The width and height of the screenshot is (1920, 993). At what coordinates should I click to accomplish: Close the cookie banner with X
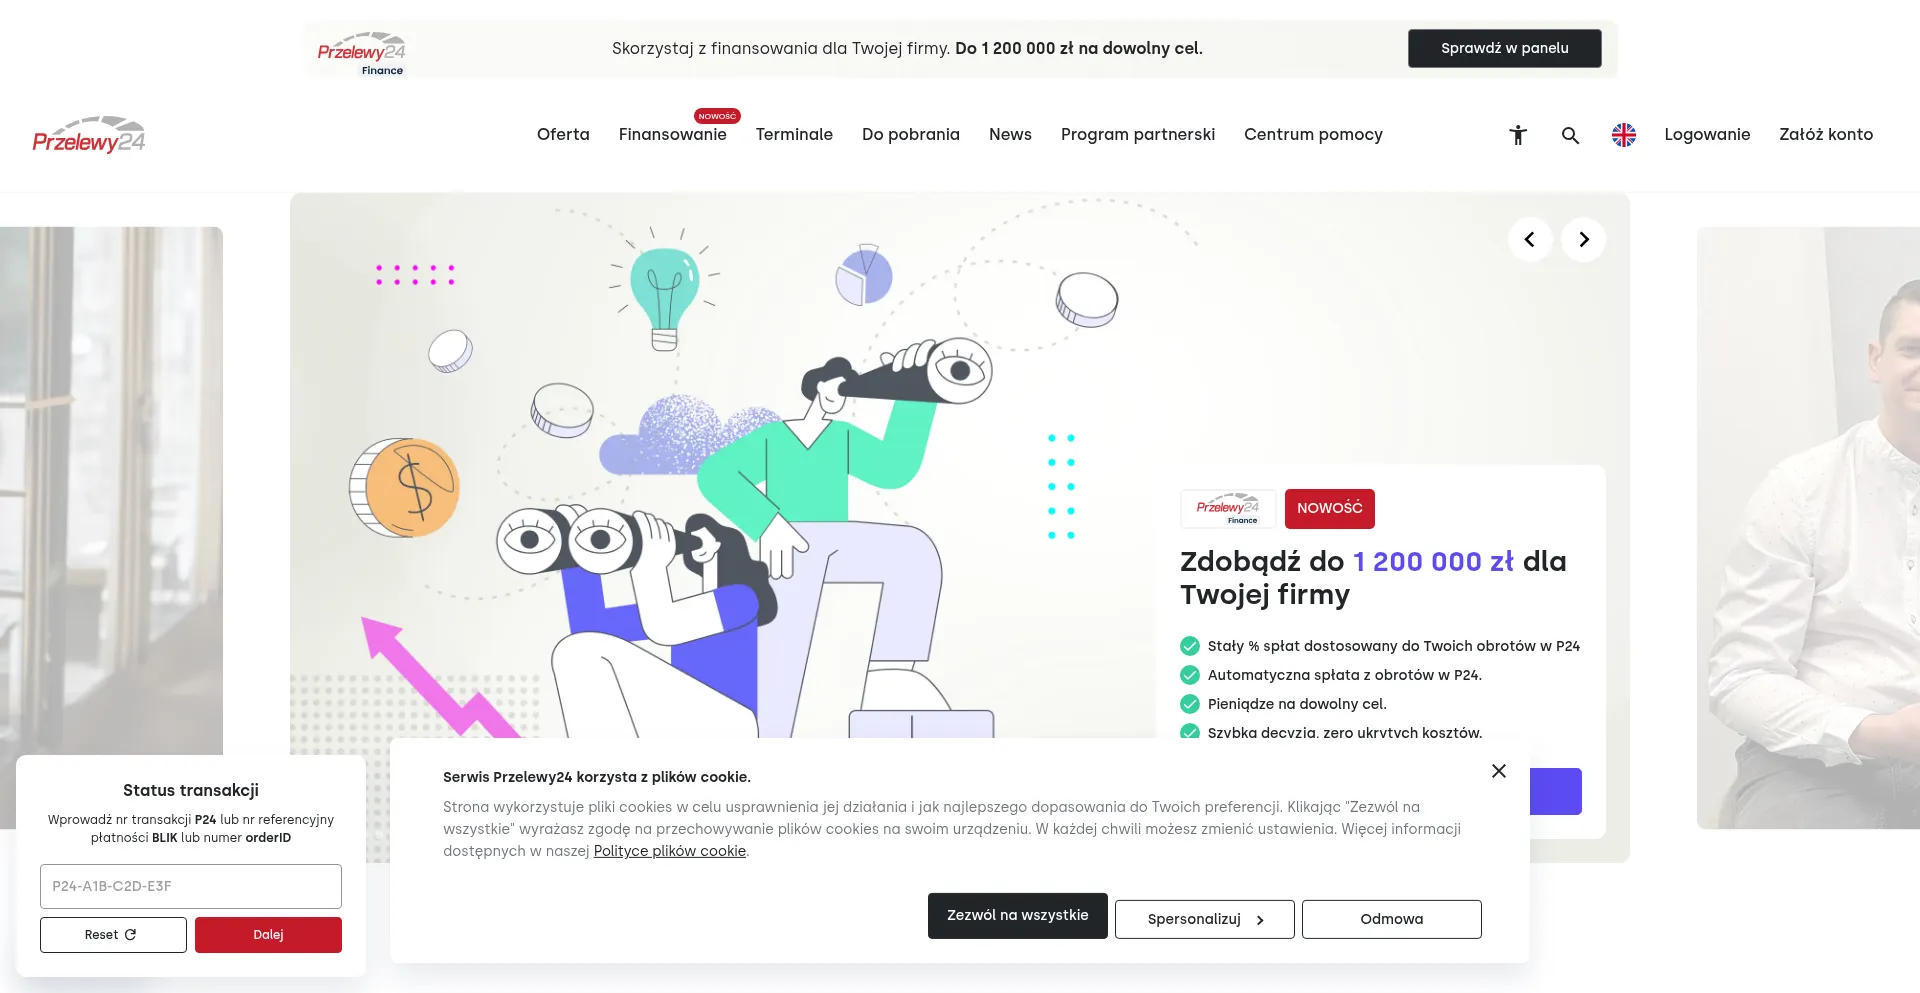1498,771
